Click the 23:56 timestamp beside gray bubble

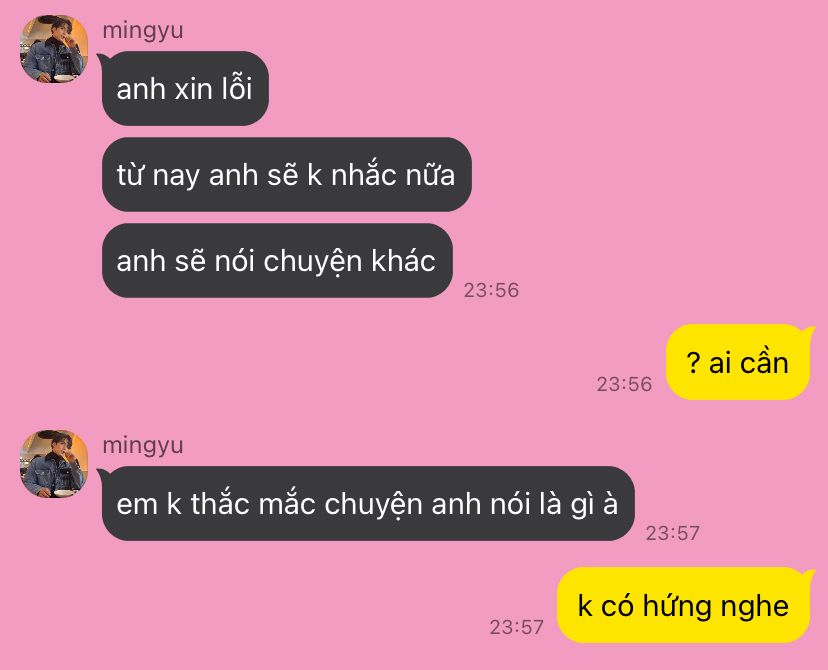coord(491,290)
